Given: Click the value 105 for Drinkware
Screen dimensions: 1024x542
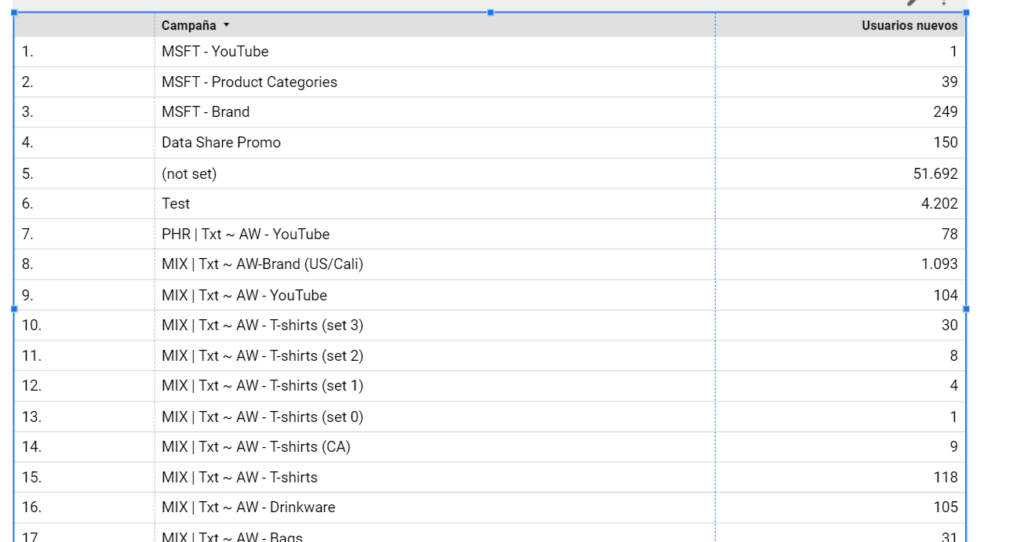Looking at the screenshot, I should click(x=946, y=507).
